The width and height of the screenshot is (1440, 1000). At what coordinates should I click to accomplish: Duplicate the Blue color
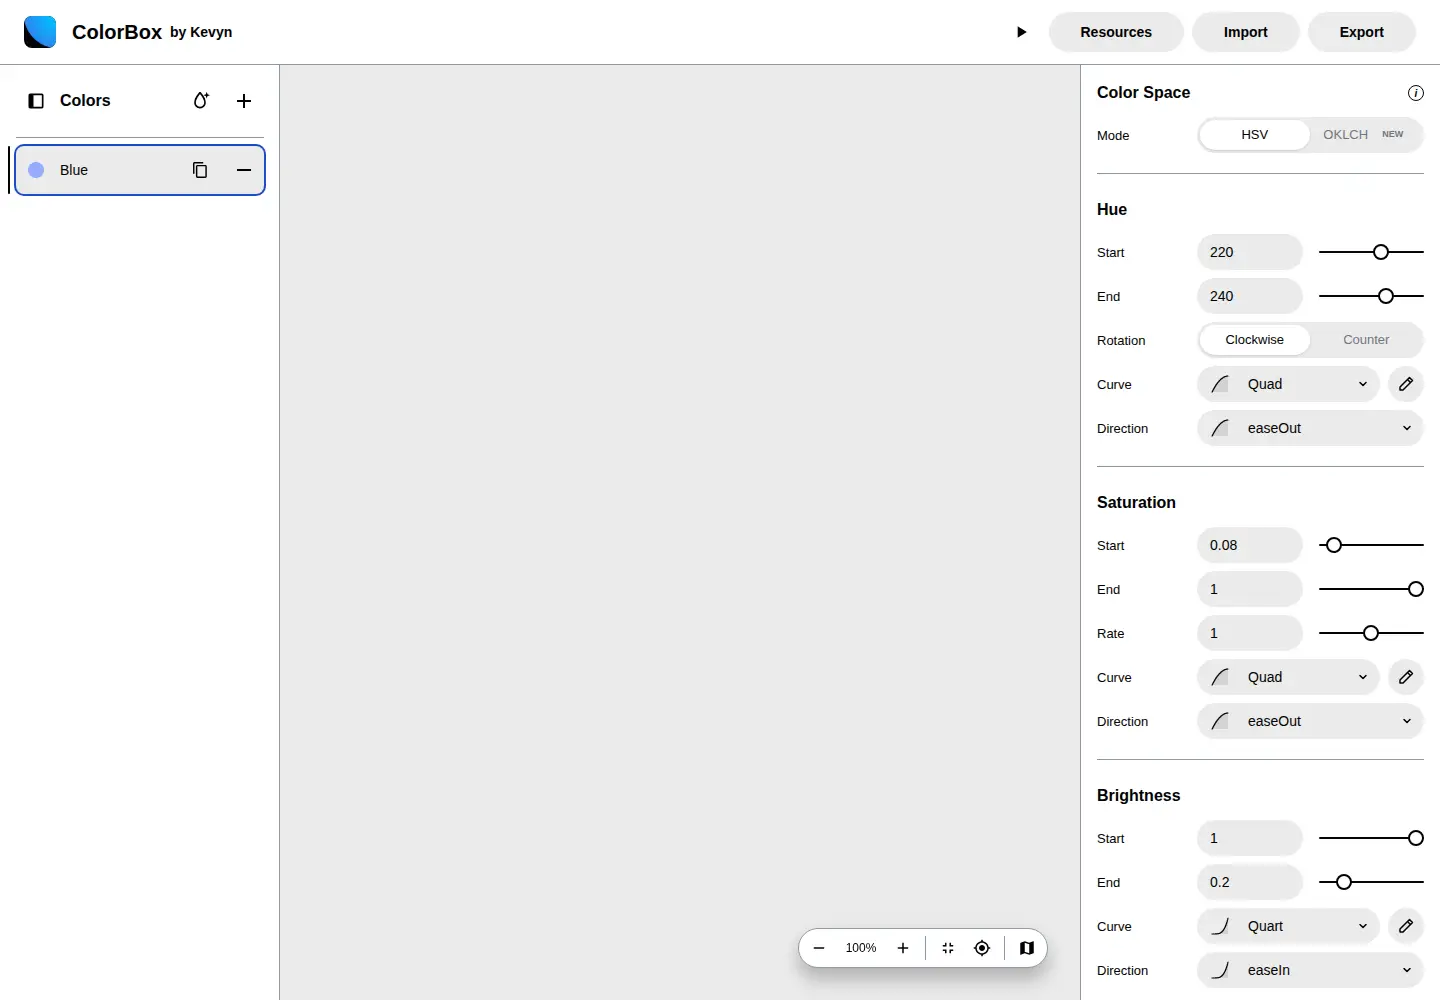(200, 170)
